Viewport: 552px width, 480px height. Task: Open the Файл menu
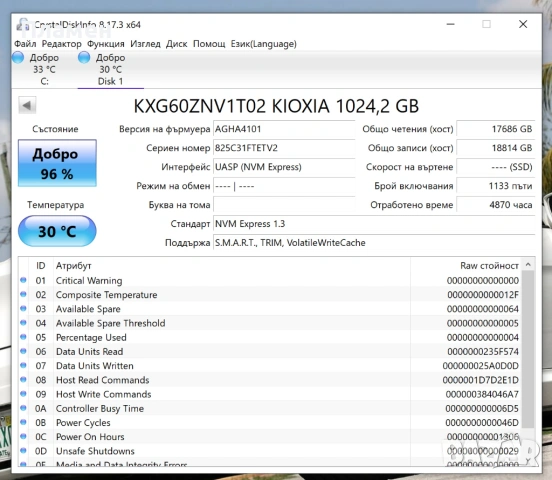pyautogui.click(x=25, y=44)
